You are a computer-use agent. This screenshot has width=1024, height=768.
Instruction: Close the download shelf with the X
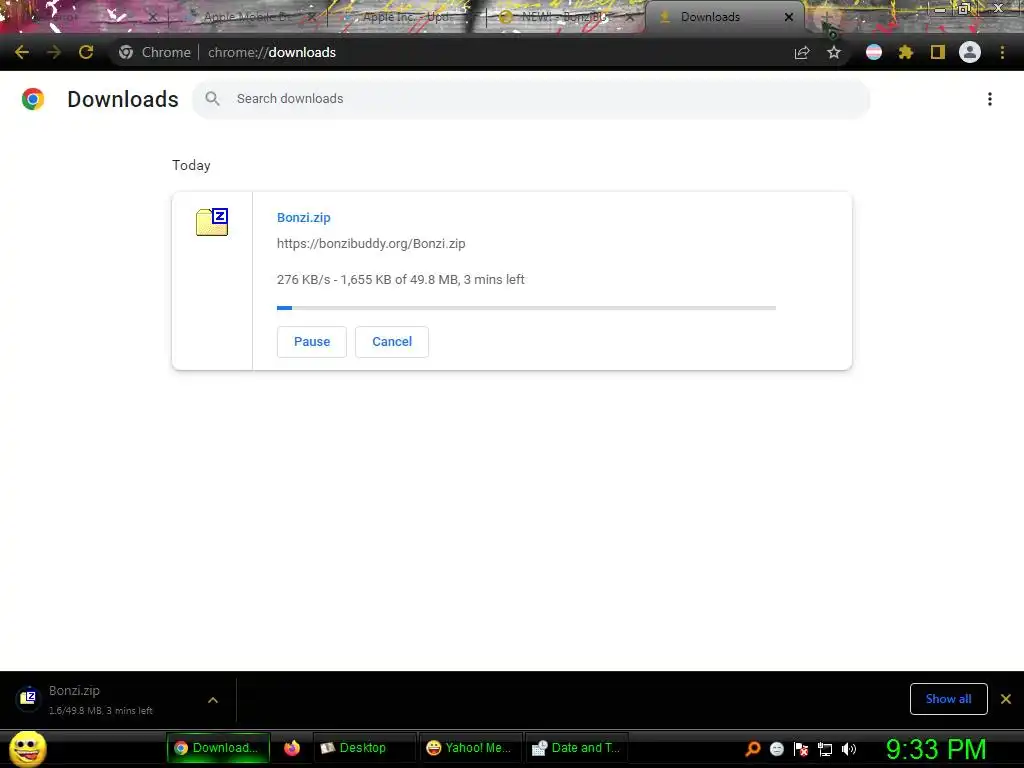coord(1006,699)
